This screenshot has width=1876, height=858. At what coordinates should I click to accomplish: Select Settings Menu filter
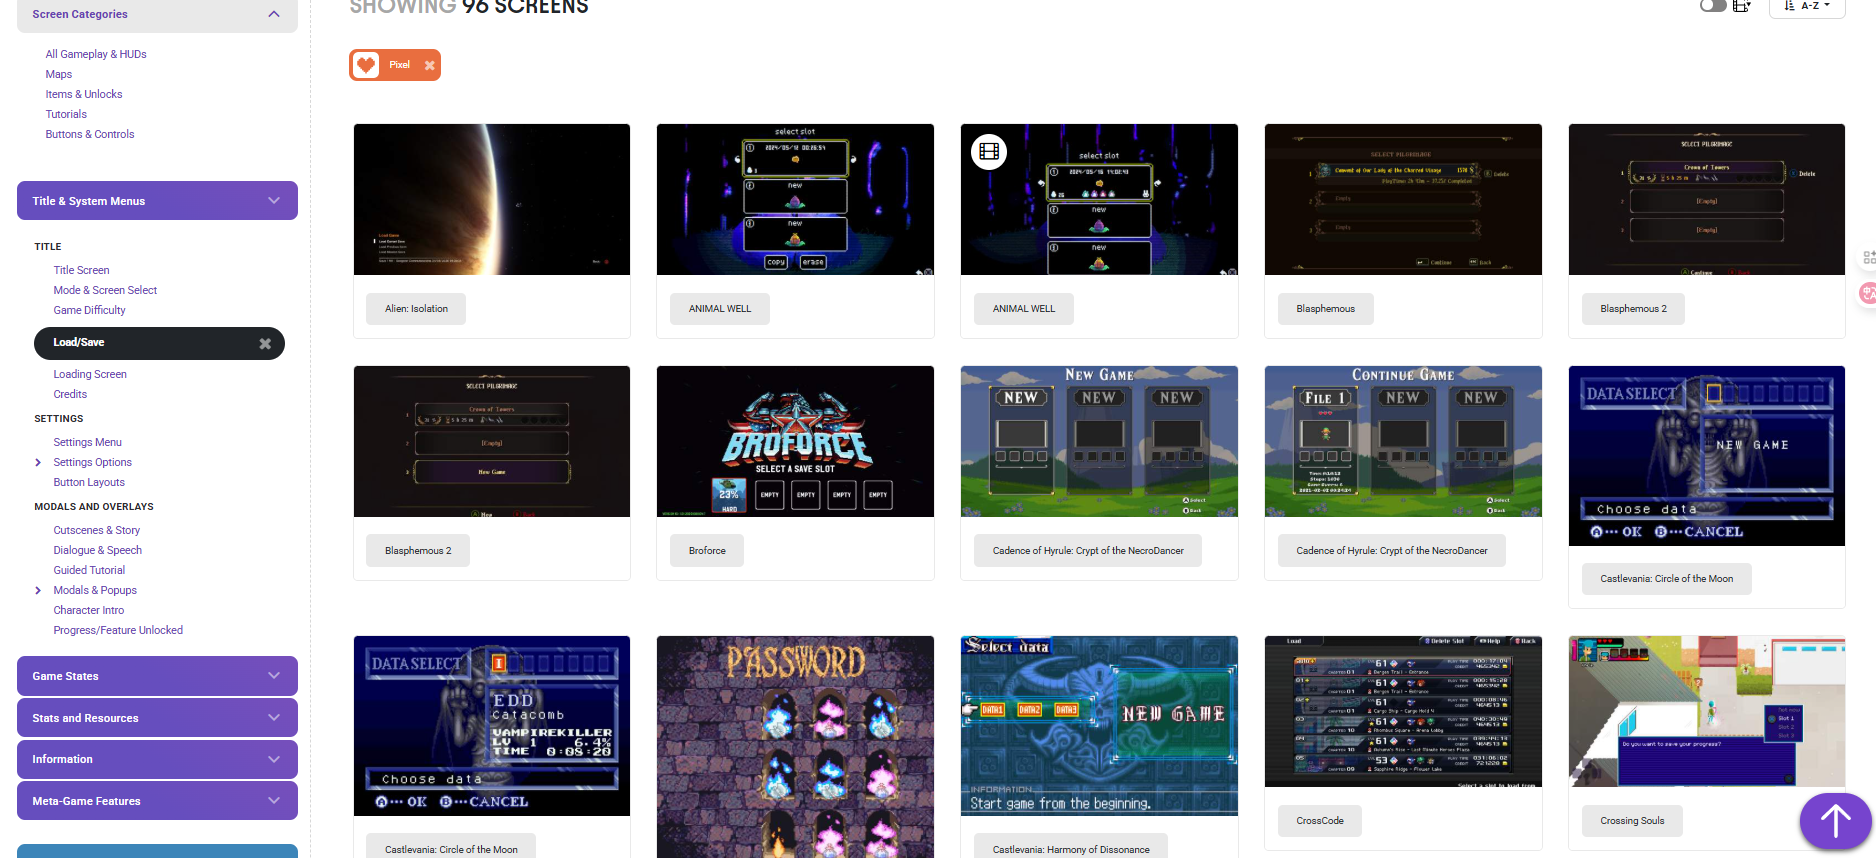point(87,442)
